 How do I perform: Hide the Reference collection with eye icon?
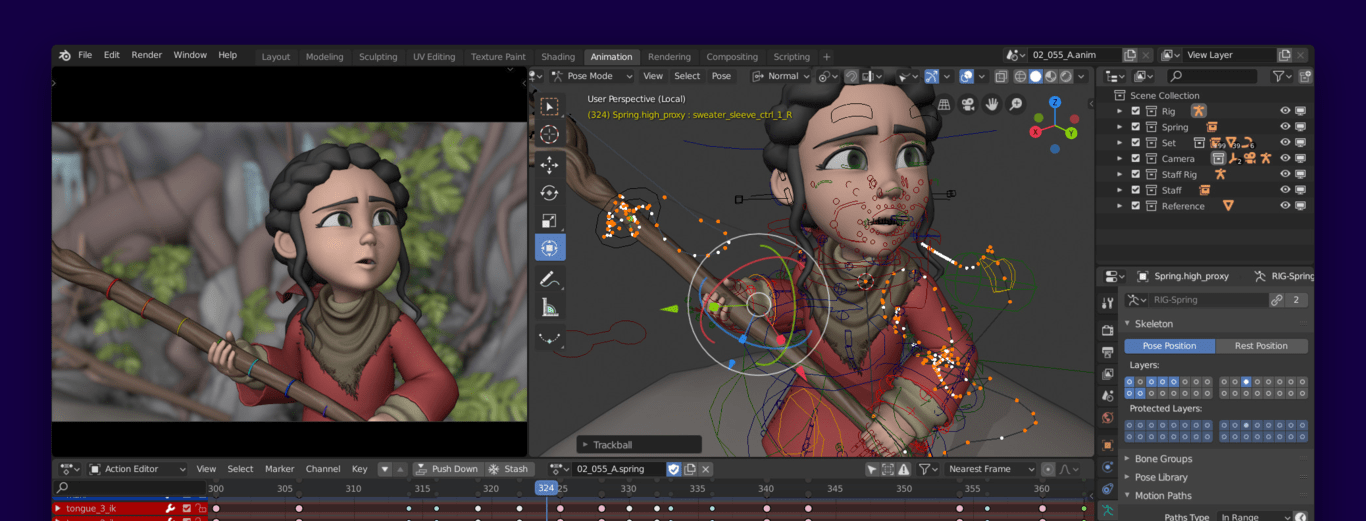click(1285, 206)
